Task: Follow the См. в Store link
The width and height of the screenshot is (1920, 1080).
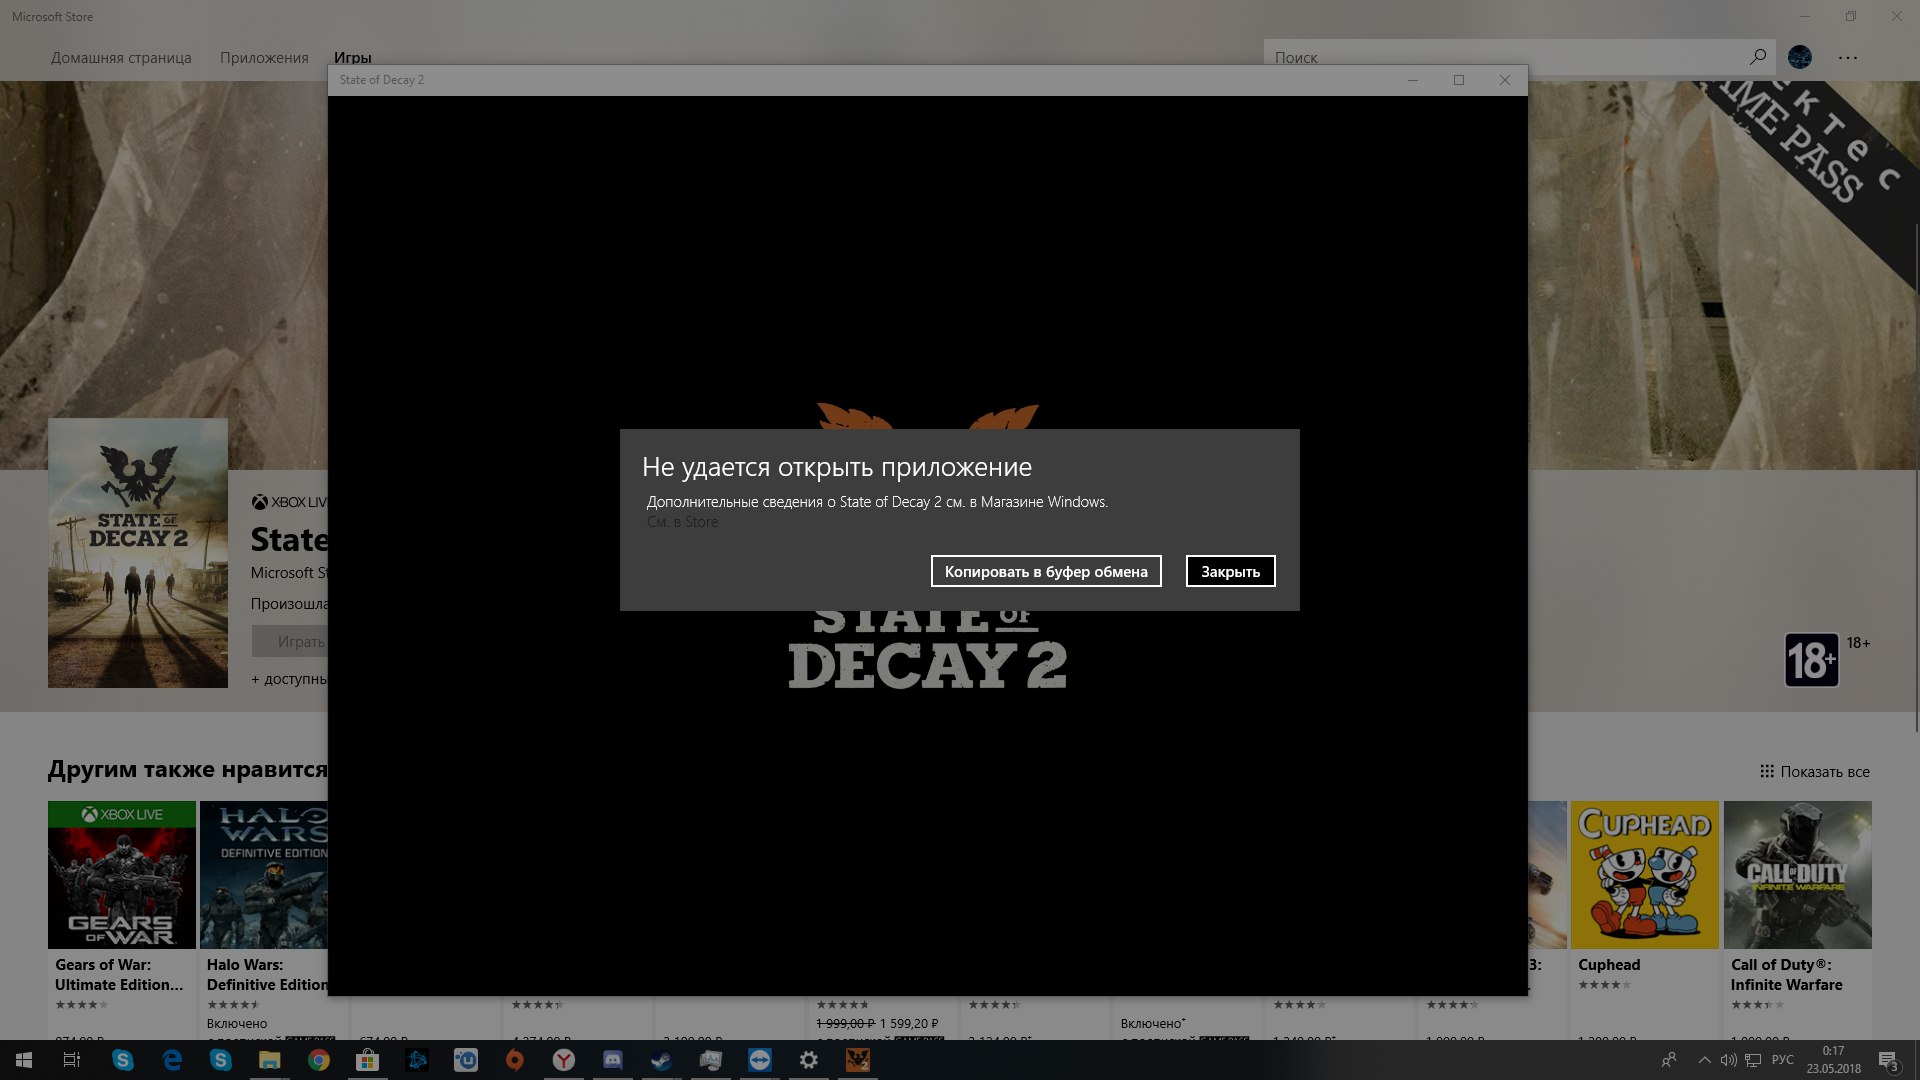Action: pyautogui.click(x=682, y=522)
